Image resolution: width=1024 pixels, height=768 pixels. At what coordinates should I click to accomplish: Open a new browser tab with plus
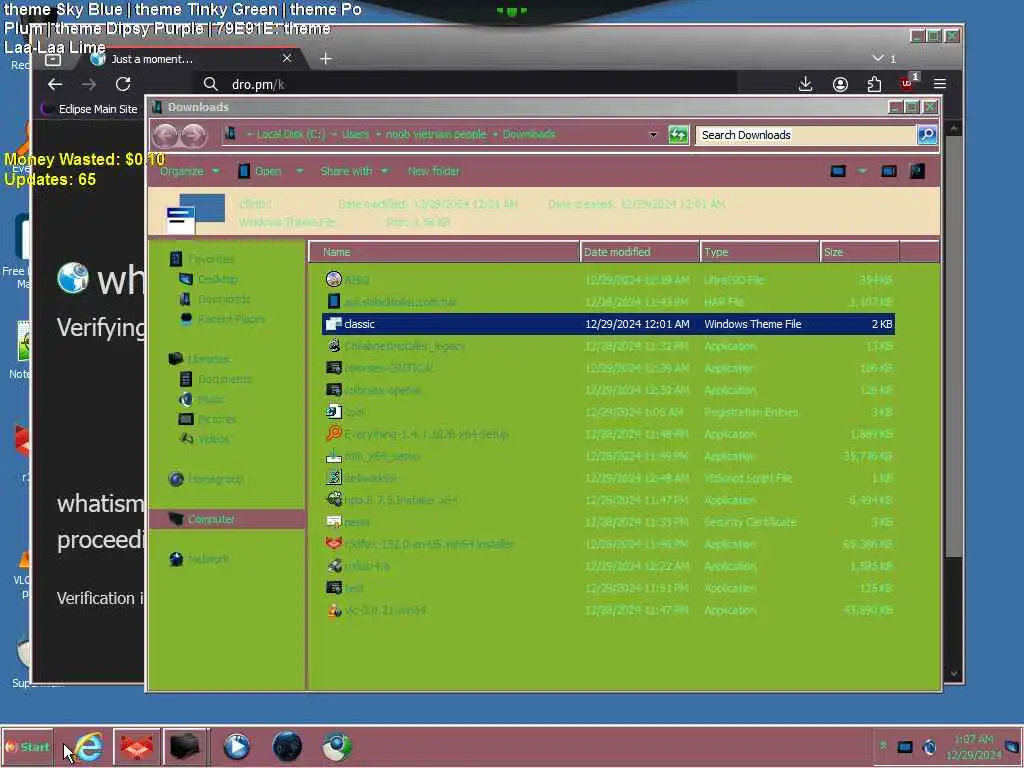point(325,59)
